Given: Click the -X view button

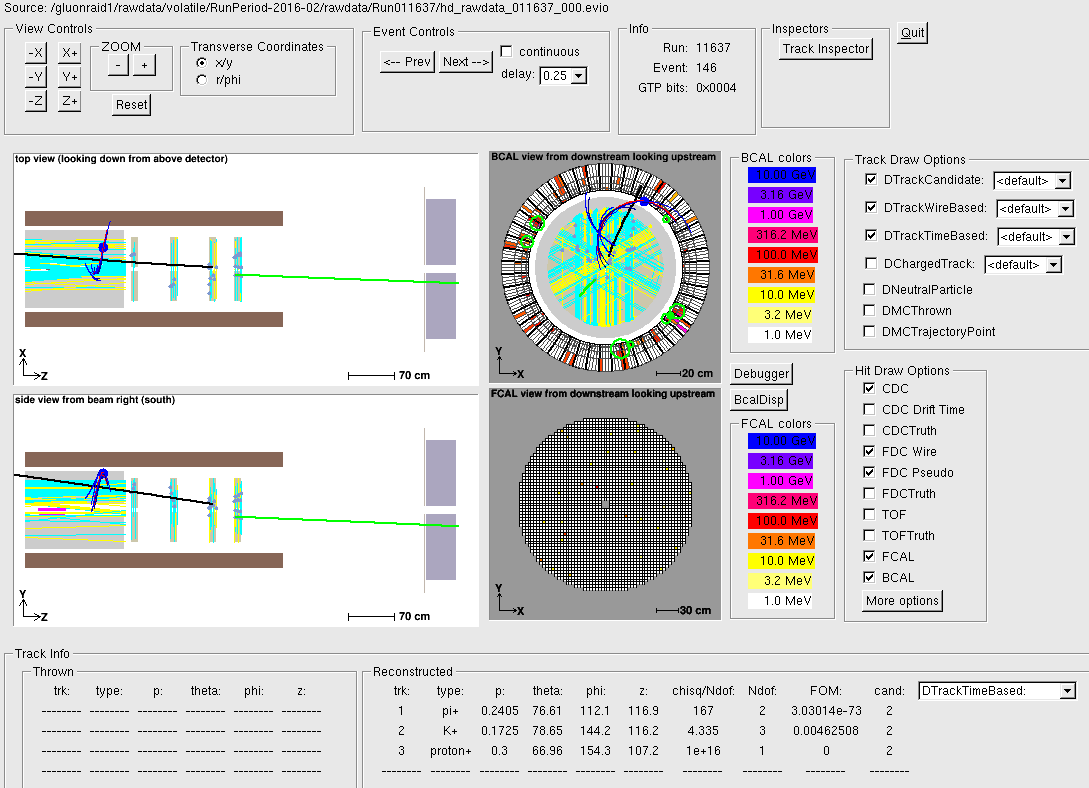Looking at the screenshot, I should [35, 53].
